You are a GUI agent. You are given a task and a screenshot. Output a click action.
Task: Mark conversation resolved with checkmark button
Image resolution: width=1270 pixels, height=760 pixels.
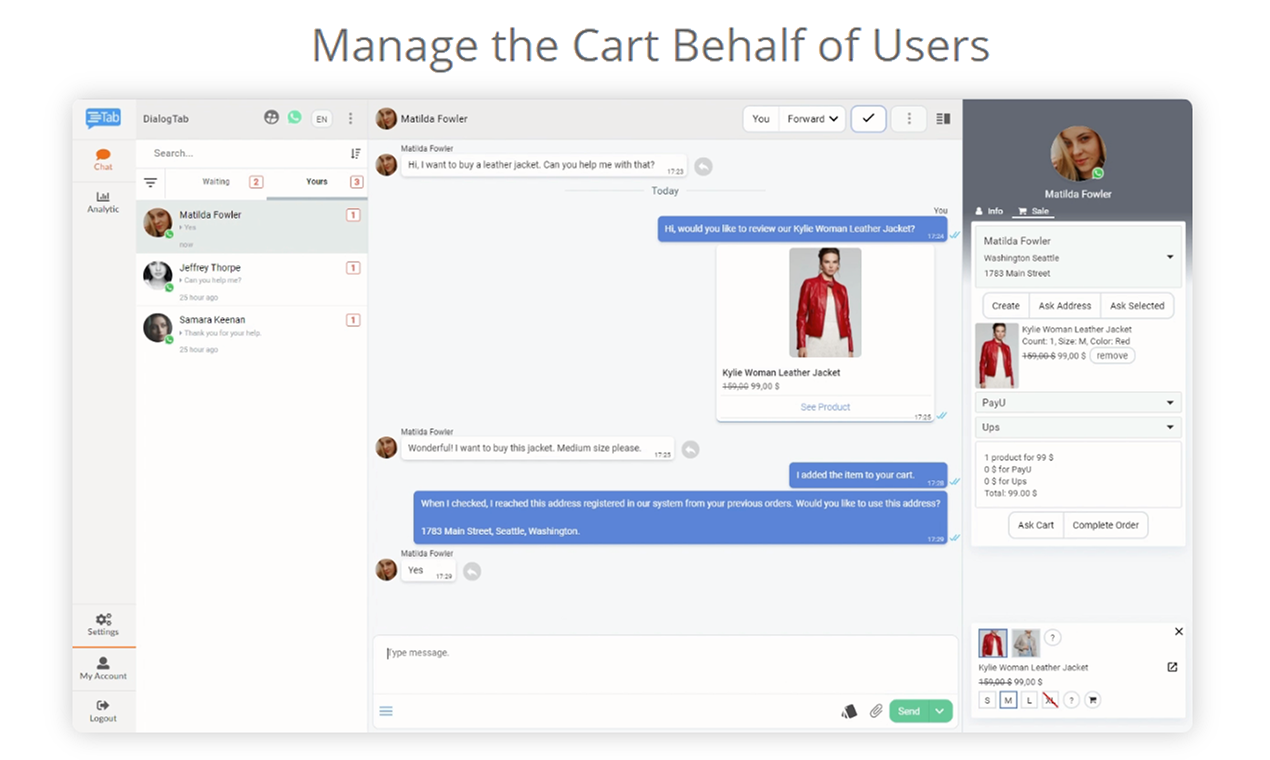(868, 119)
